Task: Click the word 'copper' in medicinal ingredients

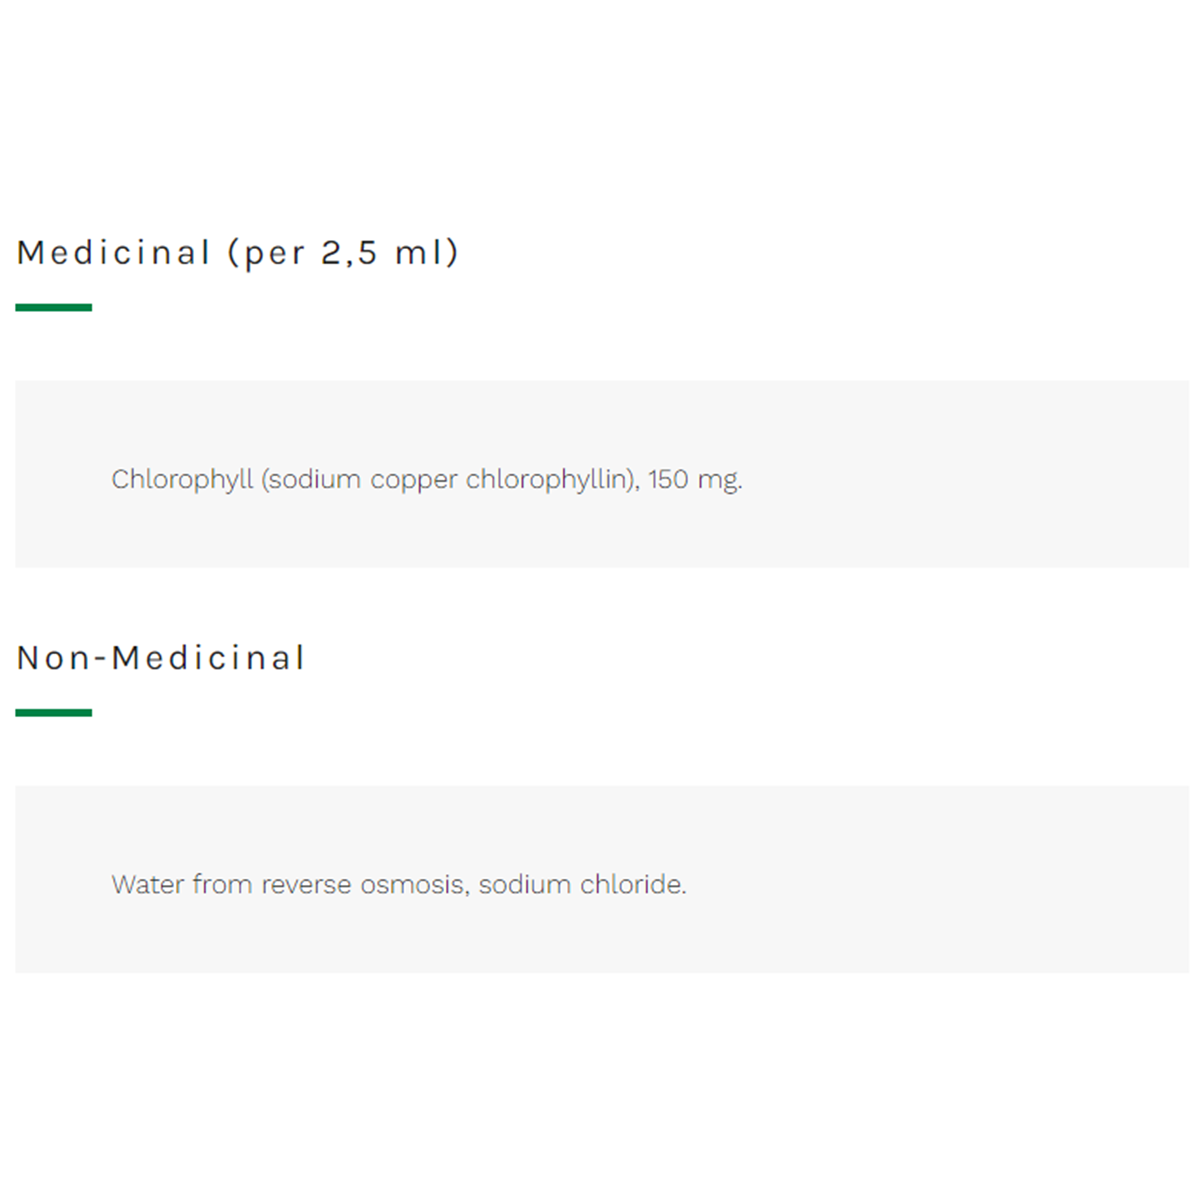Action: 414,481
